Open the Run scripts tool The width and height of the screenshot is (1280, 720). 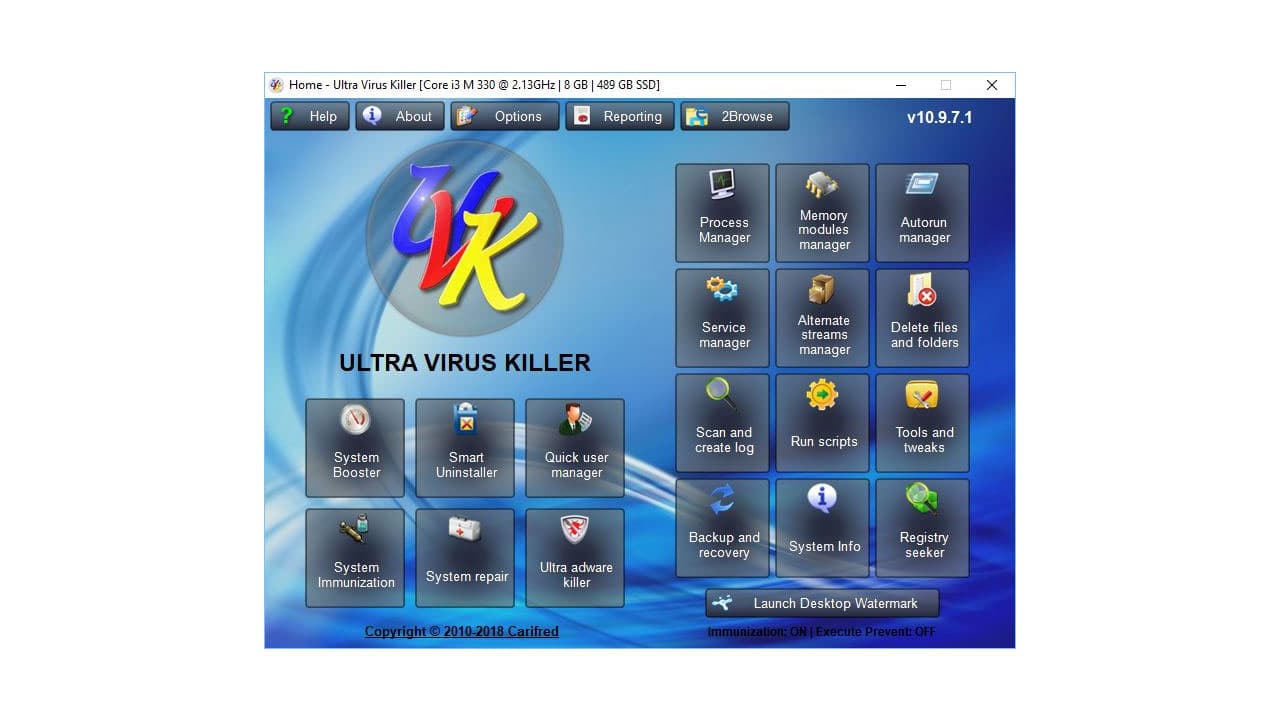[822, 422]
